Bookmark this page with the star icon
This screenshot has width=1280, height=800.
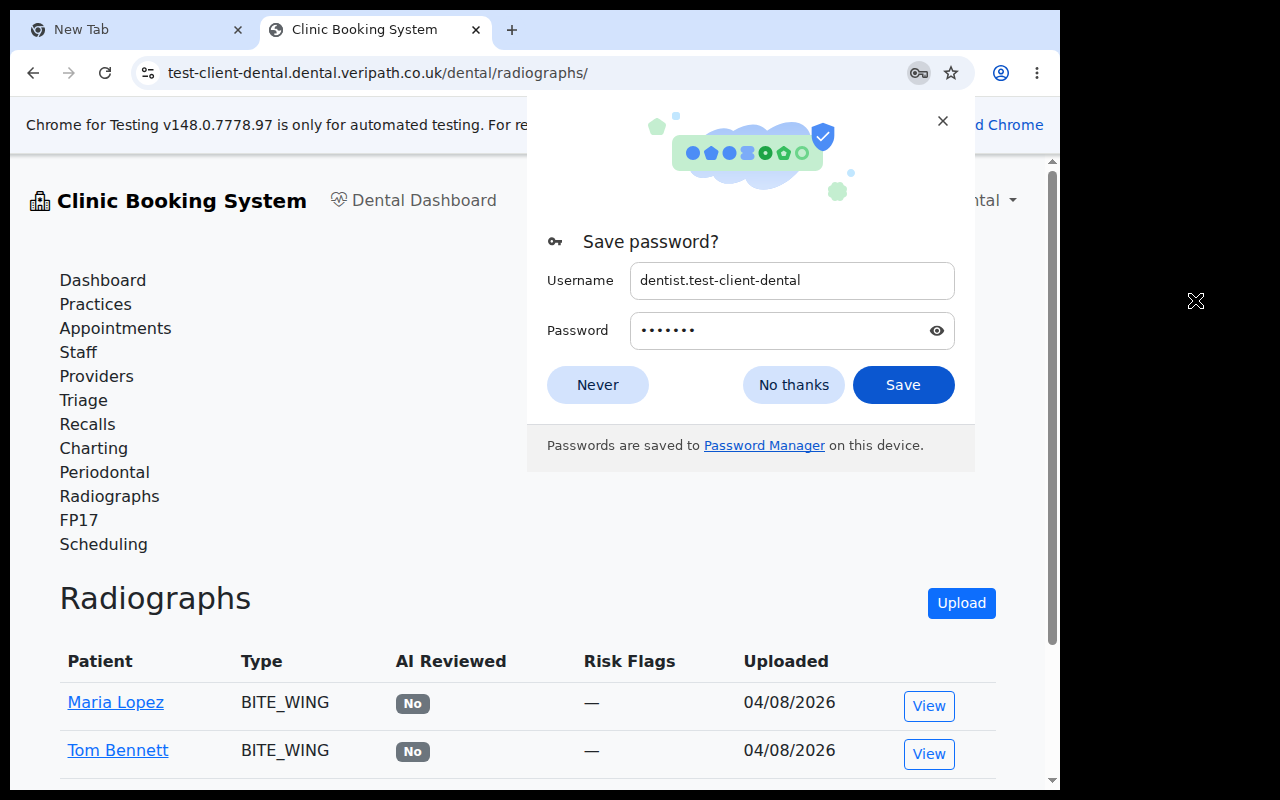[951, 73]
